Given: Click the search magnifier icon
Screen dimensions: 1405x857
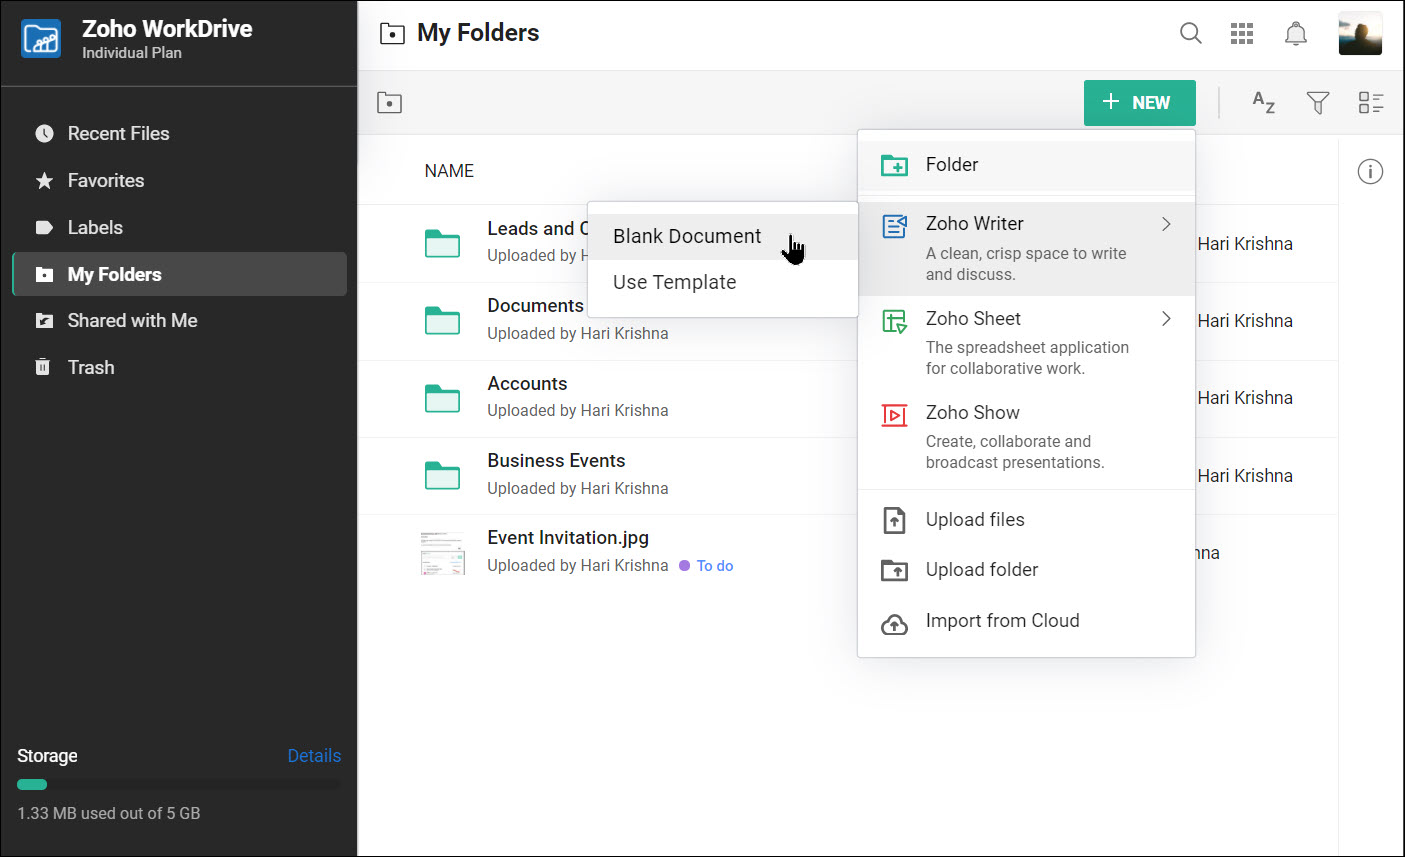Looking at the screenshot, I should point(1190,33).
